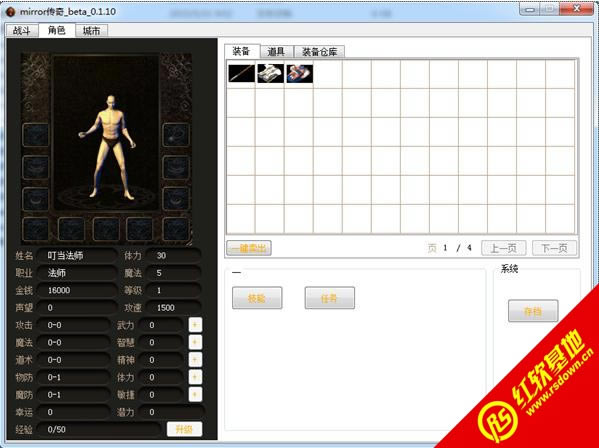Add a point to 敏捷 stat
Viewport: 599px width, 448px height.
(195, 395)
